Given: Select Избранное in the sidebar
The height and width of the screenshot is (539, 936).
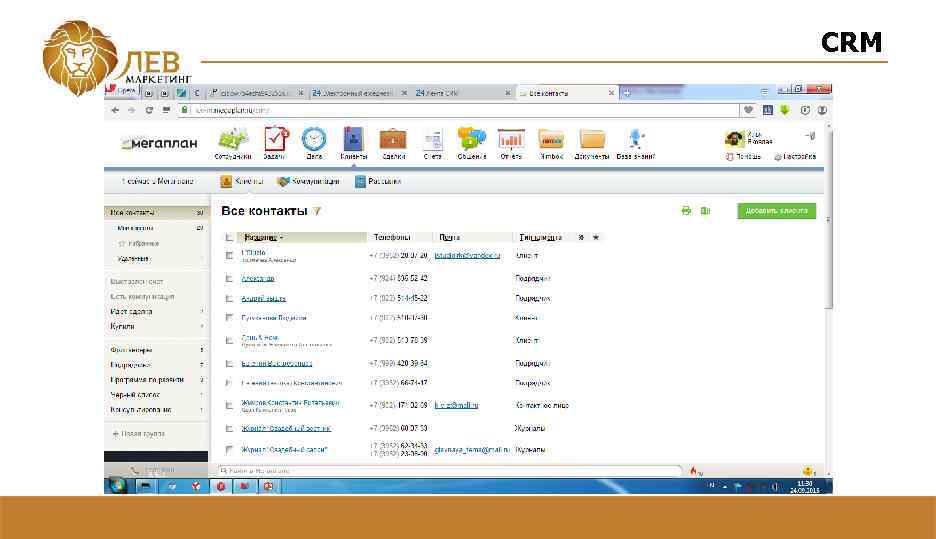Looking at the screenshot, I should tap(139, 244).
